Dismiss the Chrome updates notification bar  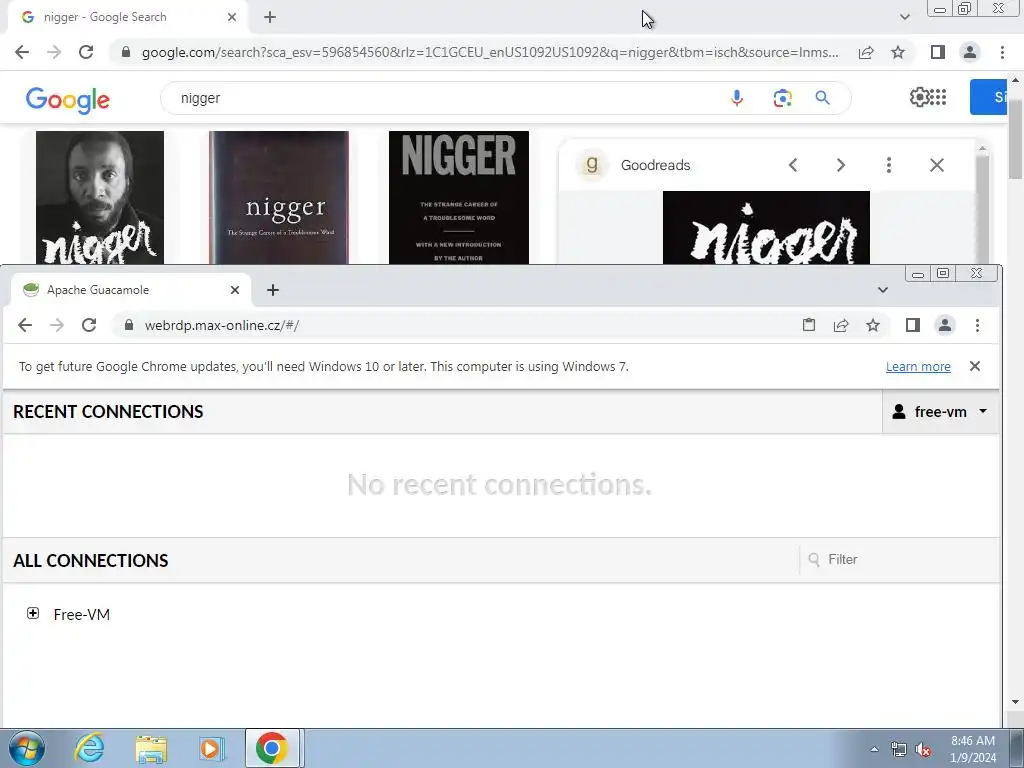point(975,366)
